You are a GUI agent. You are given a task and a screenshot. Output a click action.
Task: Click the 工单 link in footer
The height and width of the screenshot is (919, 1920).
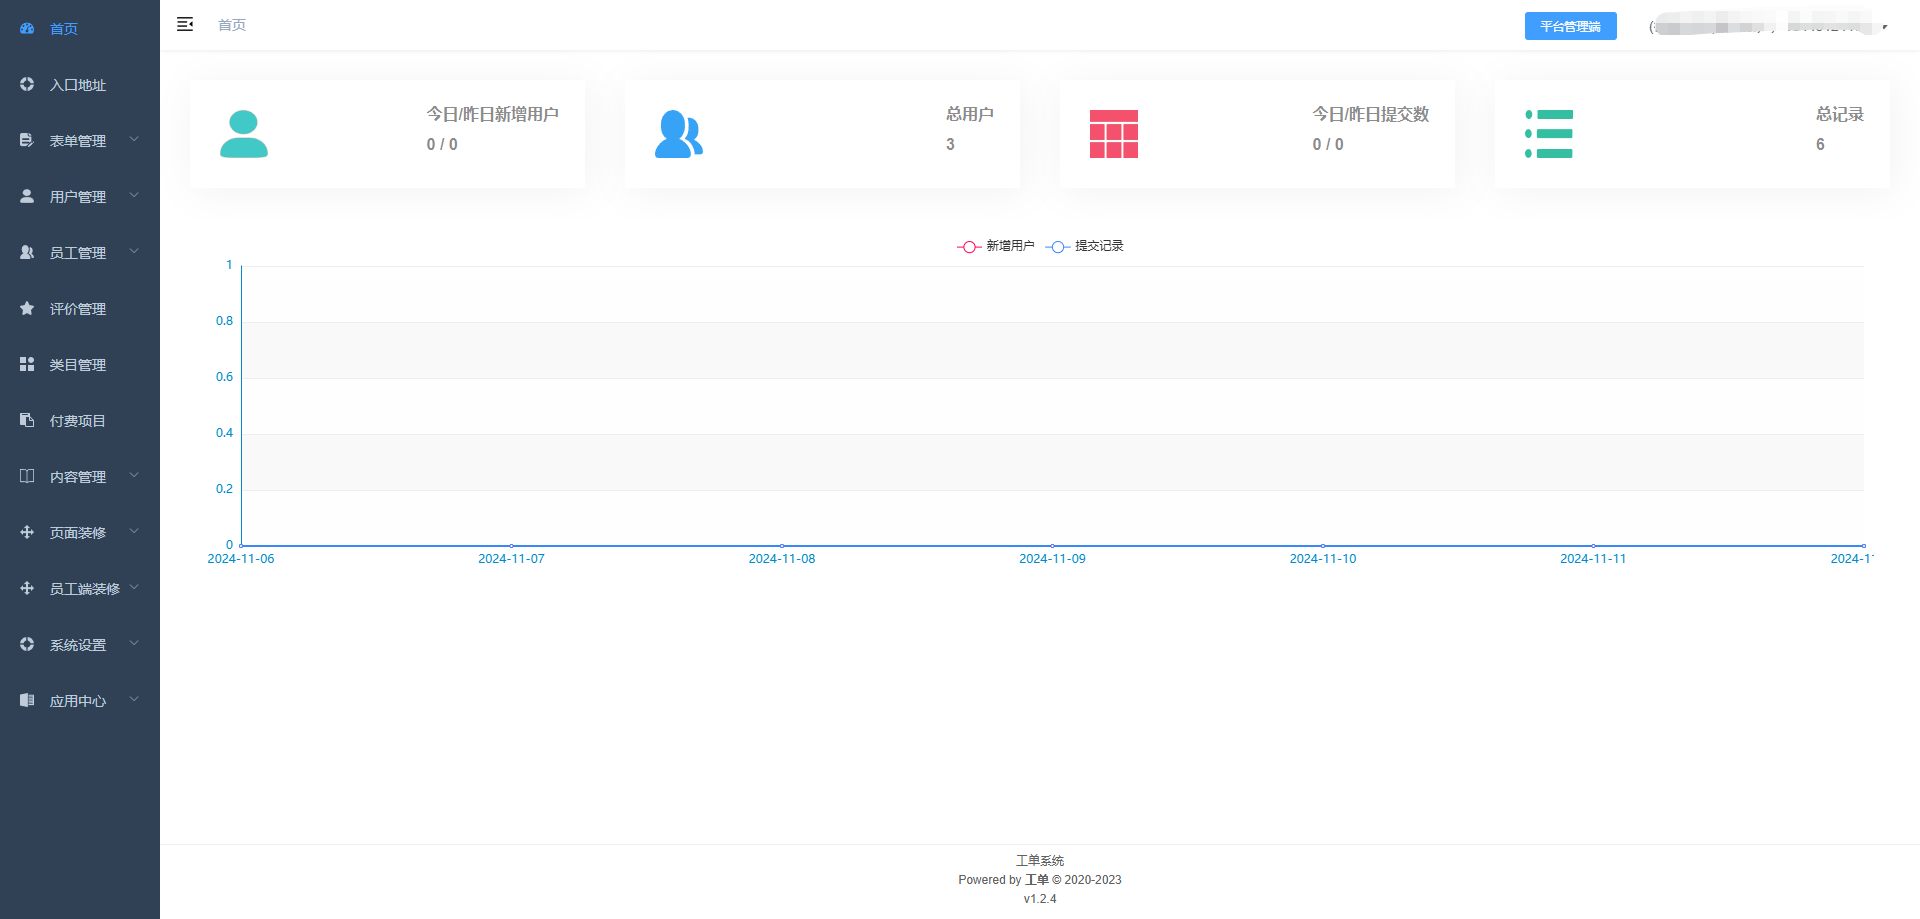[x=1037, y=880]
